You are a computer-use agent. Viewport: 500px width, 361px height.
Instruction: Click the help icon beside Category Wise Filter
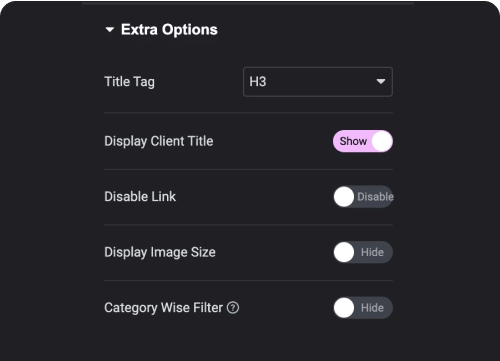coord(233,308)
